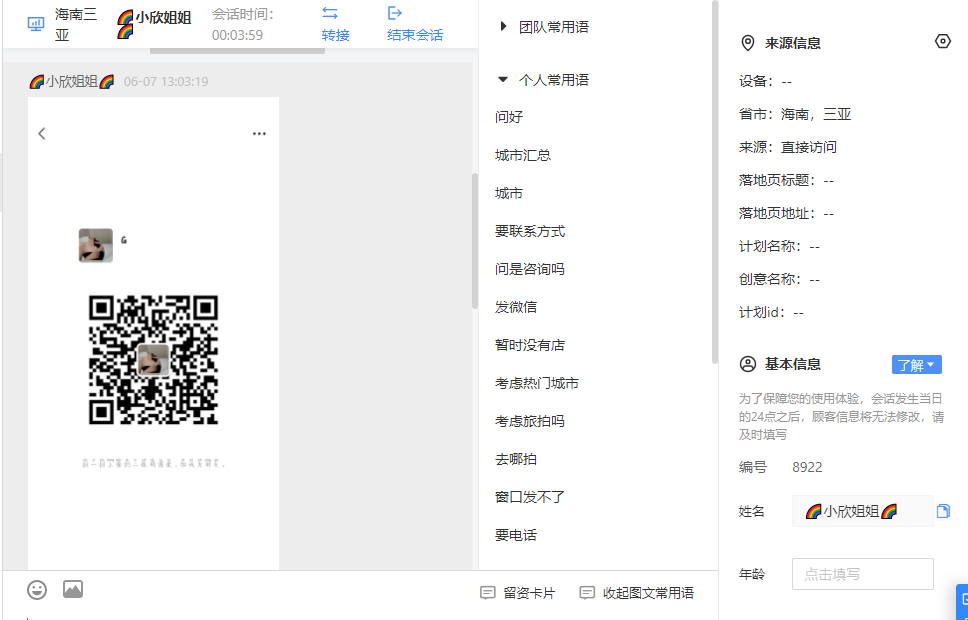Click the exit icon above 结束会话
Image resolution: width=968 pixels, height=620 pixels.
pyautogui.click(x=394, y=13)
